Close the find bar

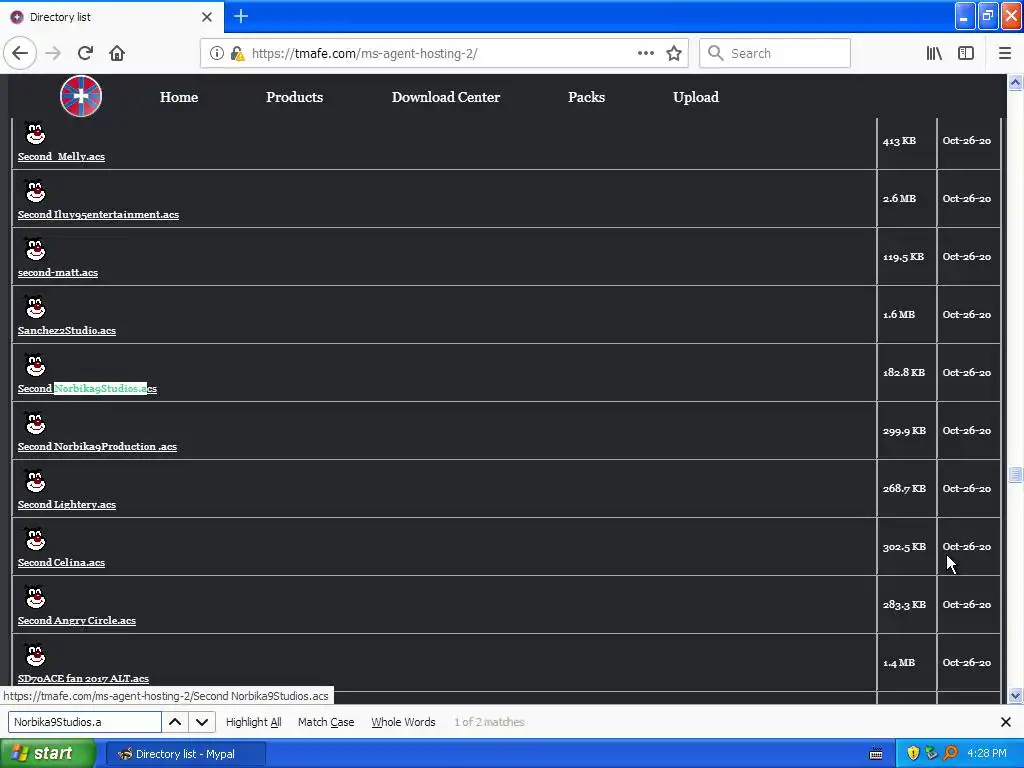[x=1006, y=722]
